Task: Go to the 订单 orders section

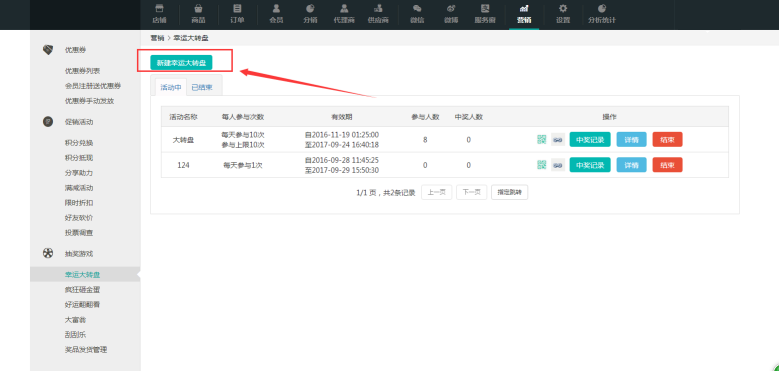Action: tap(237, 13)
